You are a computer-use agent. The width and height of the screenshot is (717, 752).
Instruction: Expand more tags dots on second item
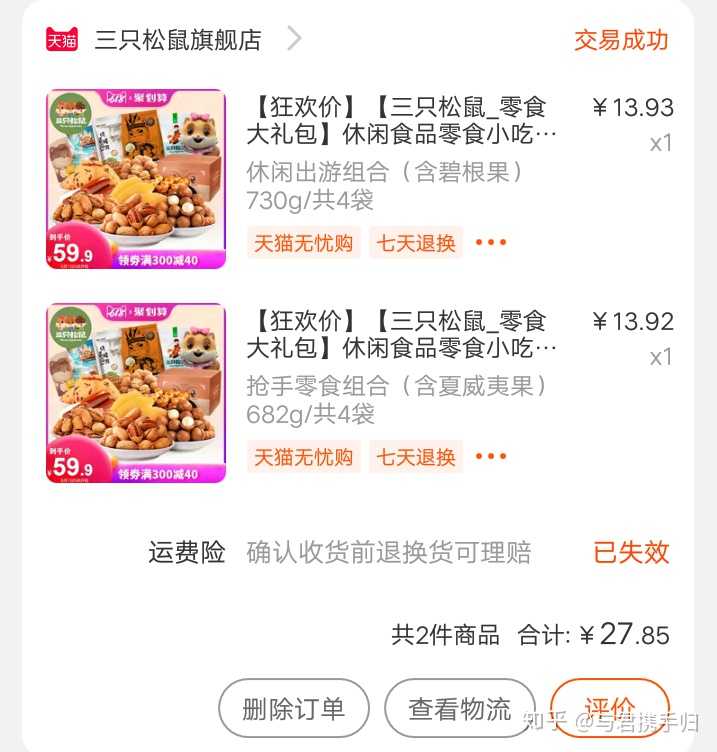point(491,456)
